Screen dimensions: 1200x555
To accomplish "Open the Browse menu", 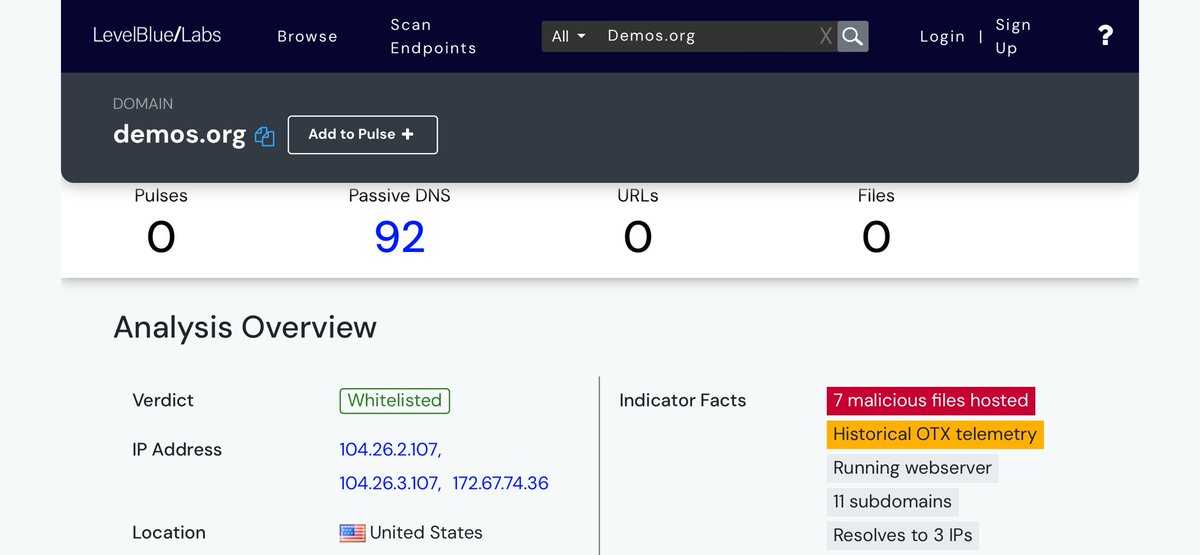I will pyautogui.click(x=307, y=36).
